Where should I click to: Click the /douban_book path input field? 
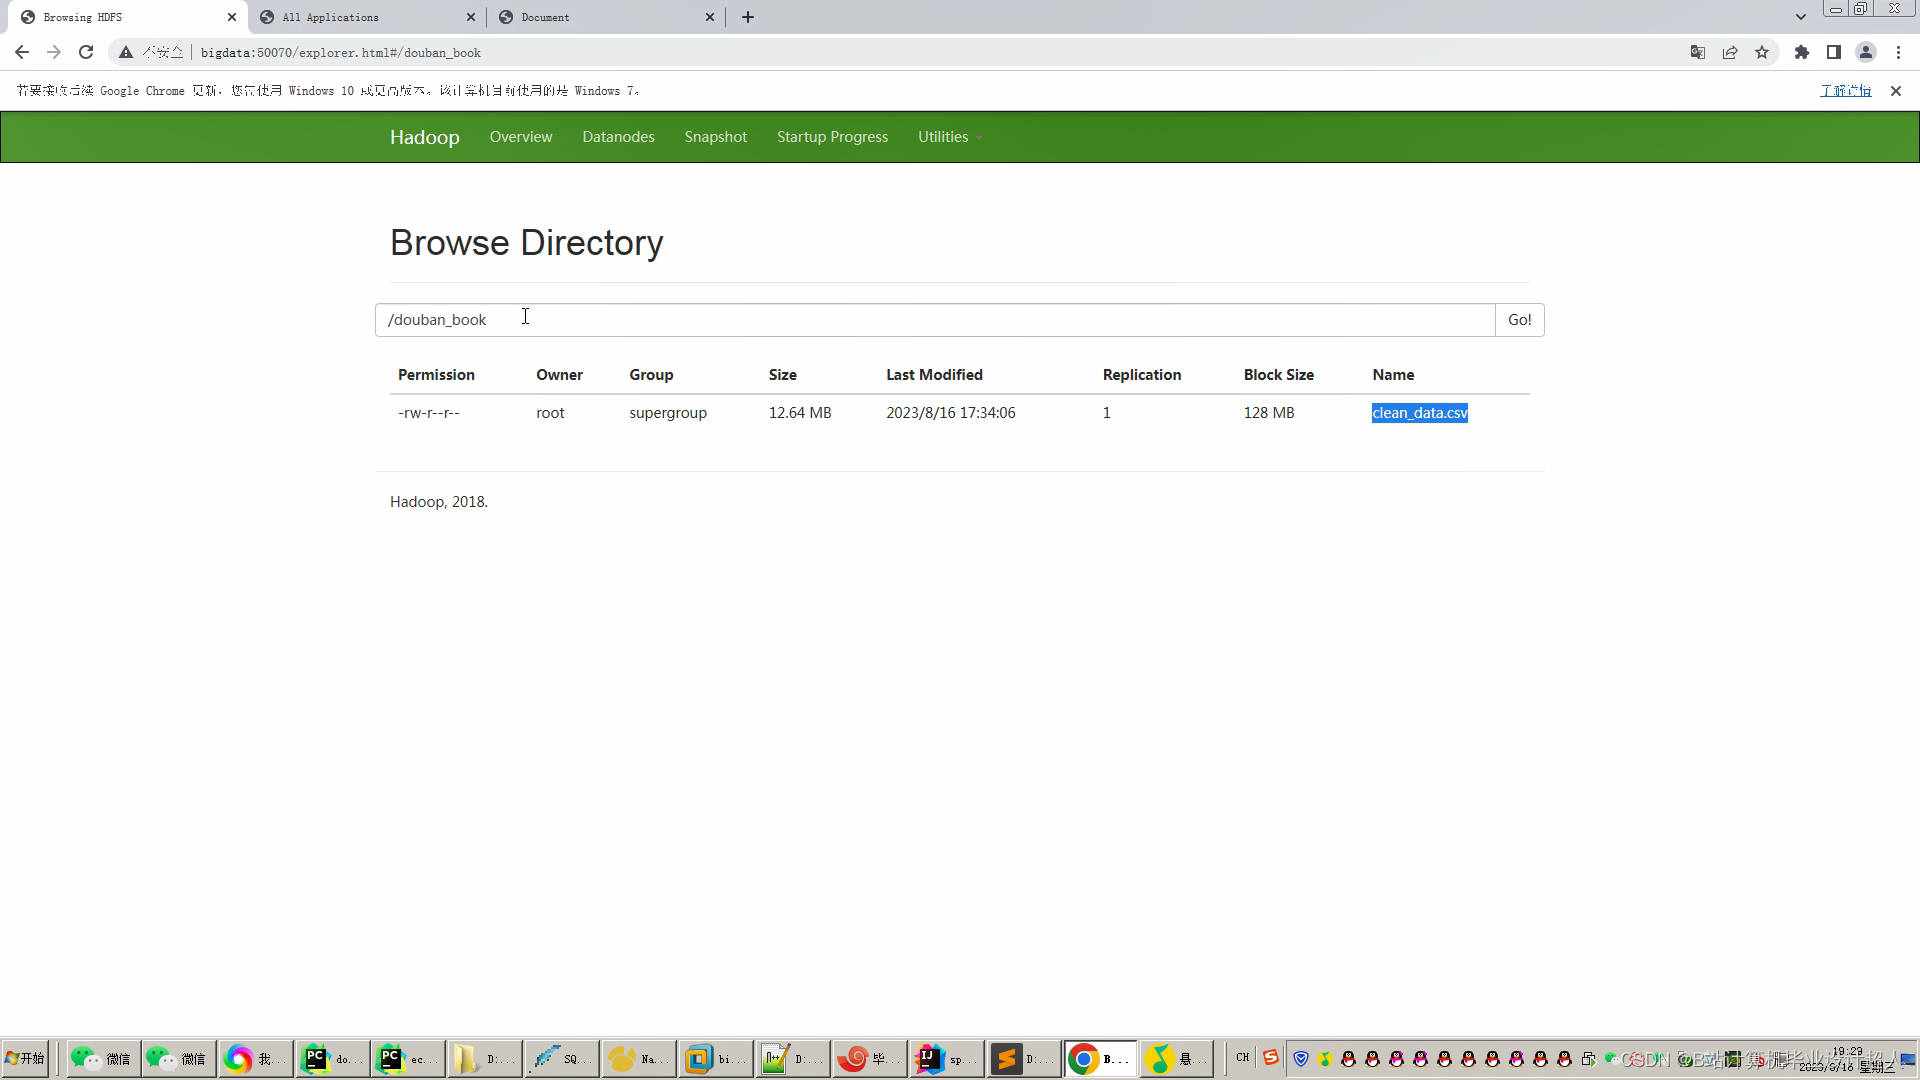(x=934, y=320)
